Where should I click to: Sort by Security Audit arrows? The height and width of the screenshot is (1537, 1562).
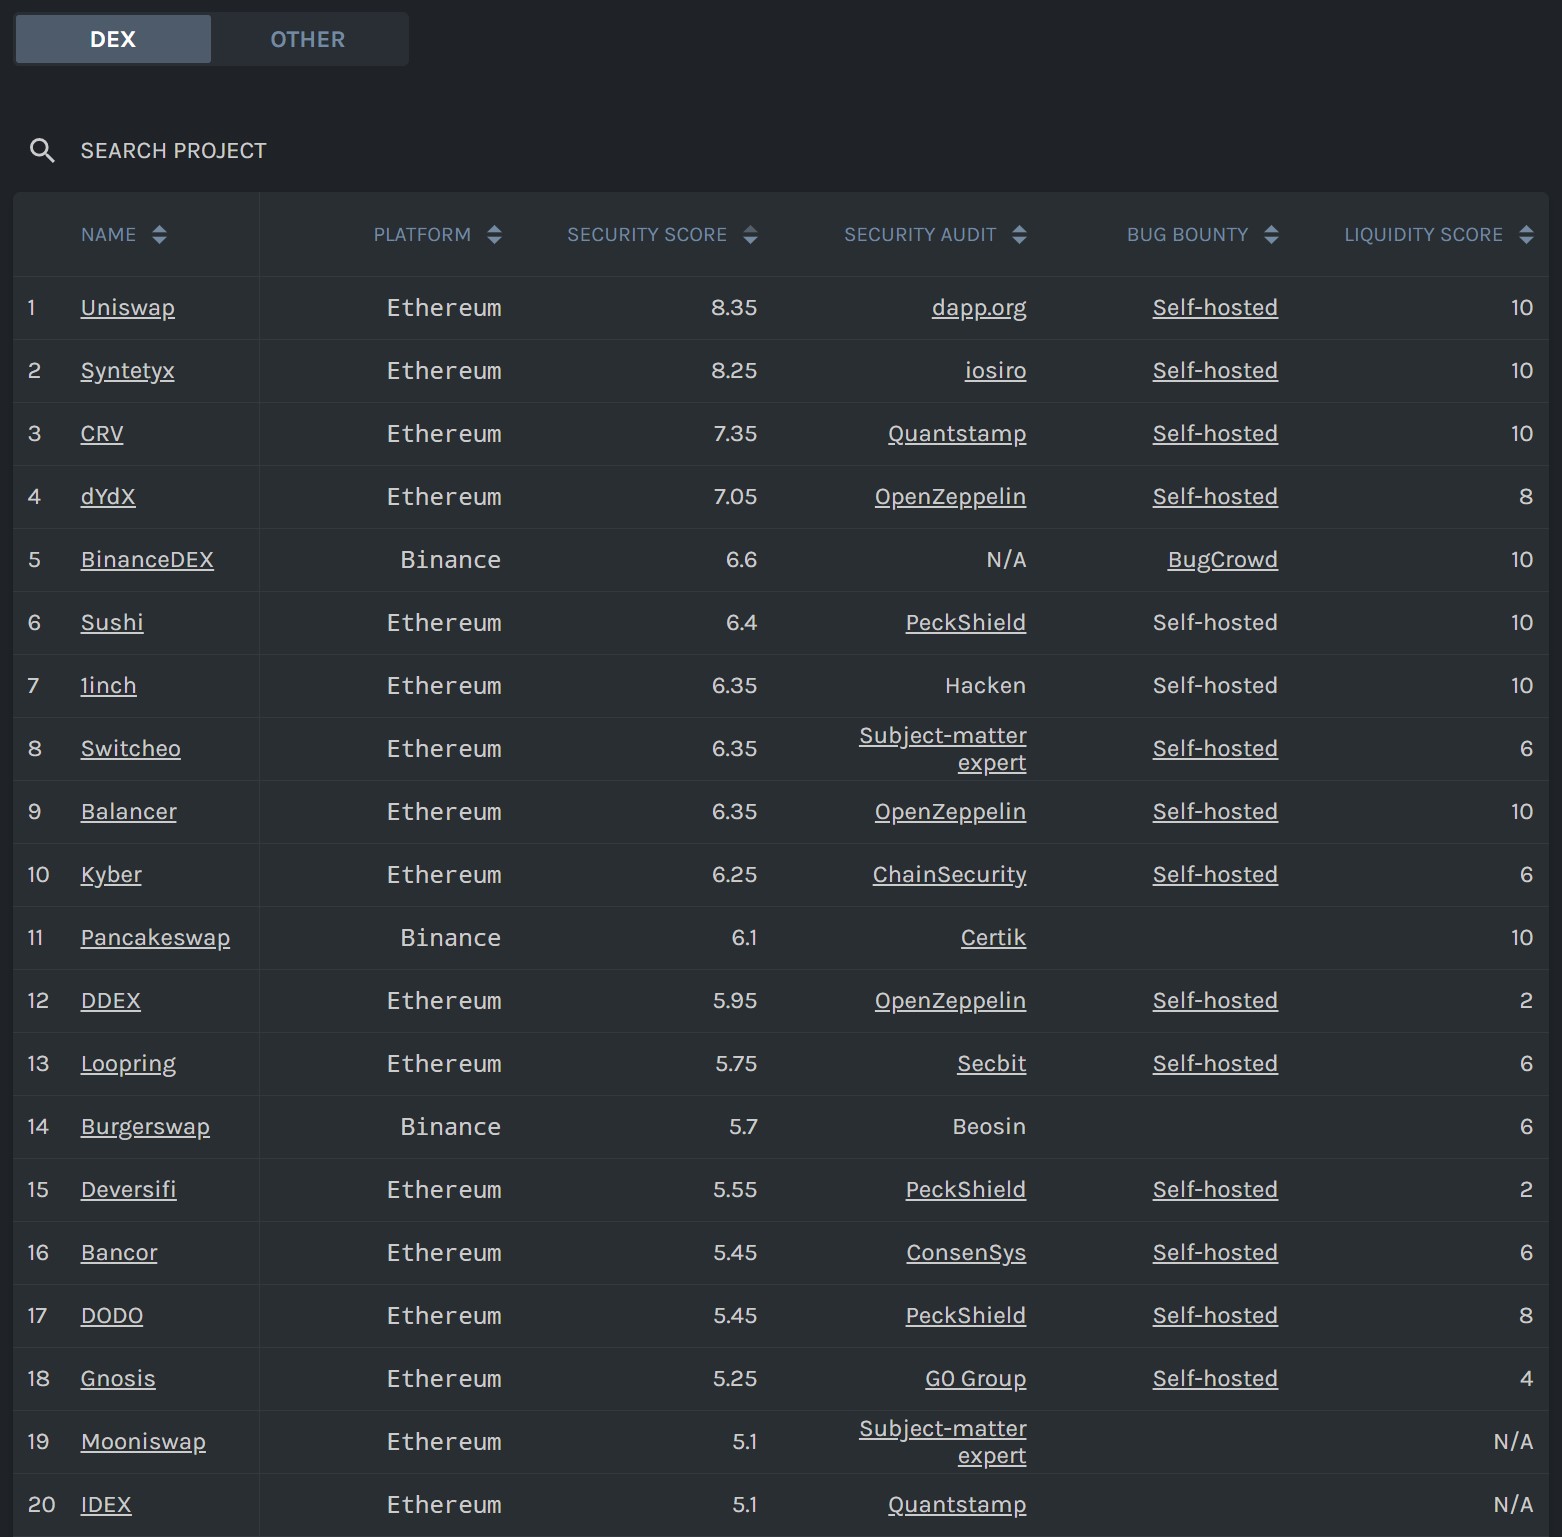click(1019, 235)
